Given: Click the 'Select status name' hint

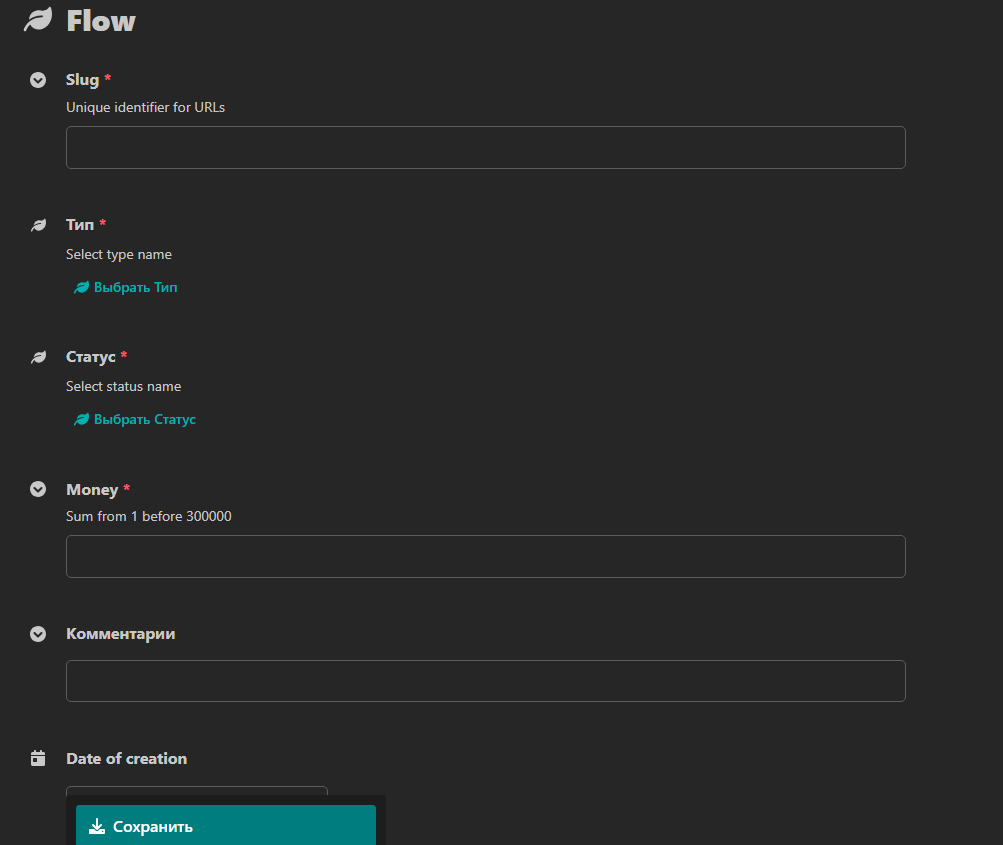Looking at the screenshot, I should pyautogui.click(x=123, y=386).
